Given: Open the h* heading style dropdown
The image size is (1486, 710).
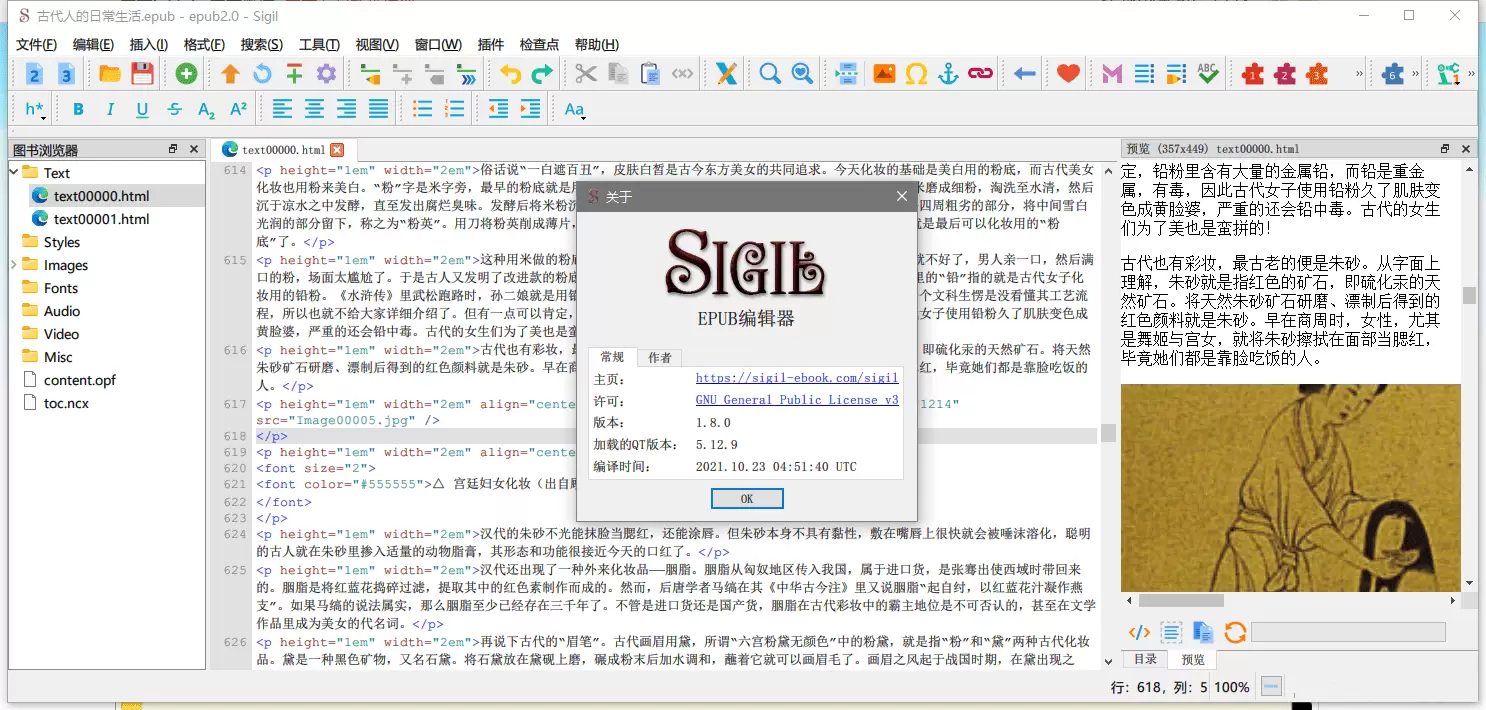Looking at the screenshot, I should tap(35, 109).
